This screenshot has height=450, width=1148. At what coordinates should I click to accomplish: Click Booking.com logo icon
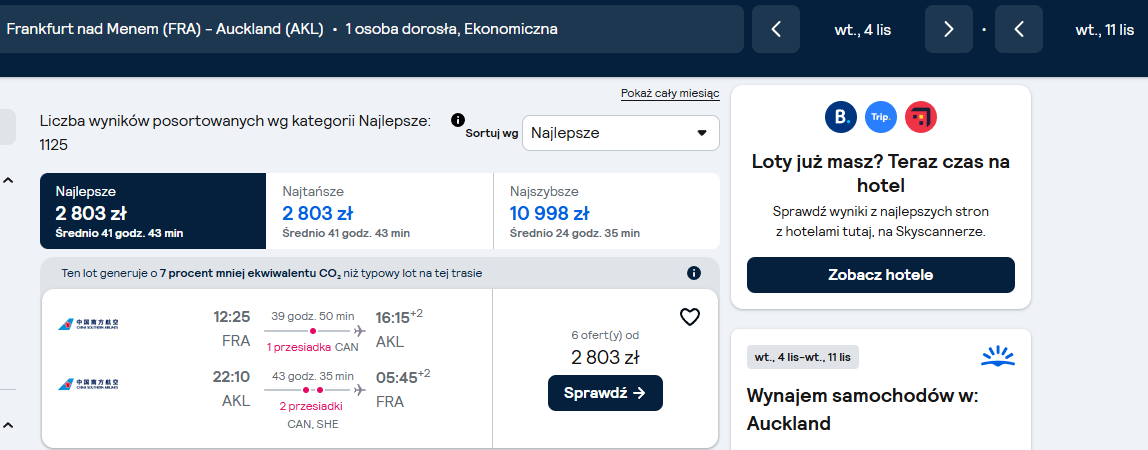pyautogui.click(x=840, y=117)
